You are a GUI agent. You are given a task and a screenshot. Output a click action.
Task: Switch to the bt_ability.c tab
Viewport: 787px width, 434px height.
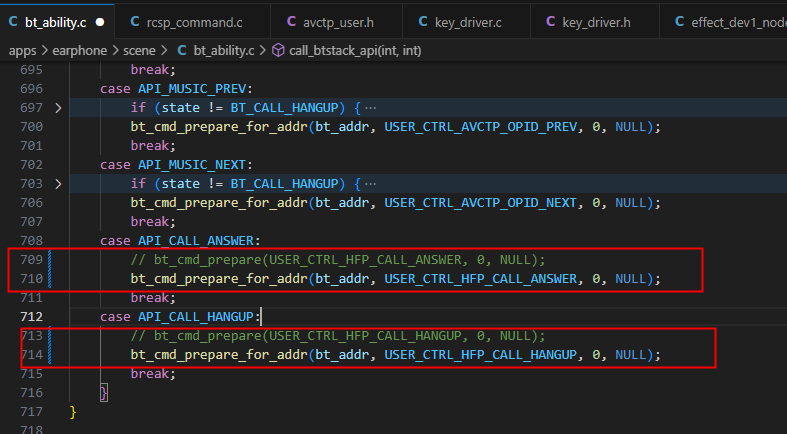[x=57, y=22]
